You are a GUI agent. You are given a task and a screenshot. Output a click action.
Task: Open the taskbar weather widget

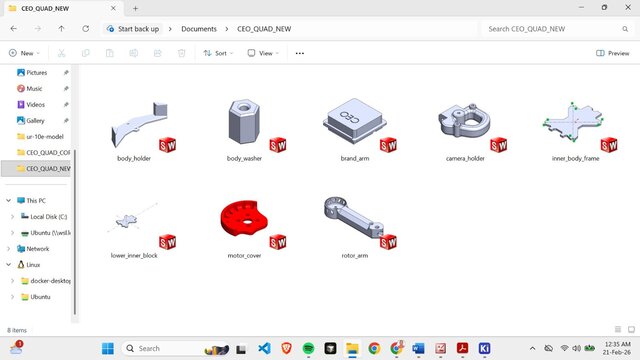tap(16, 348)
